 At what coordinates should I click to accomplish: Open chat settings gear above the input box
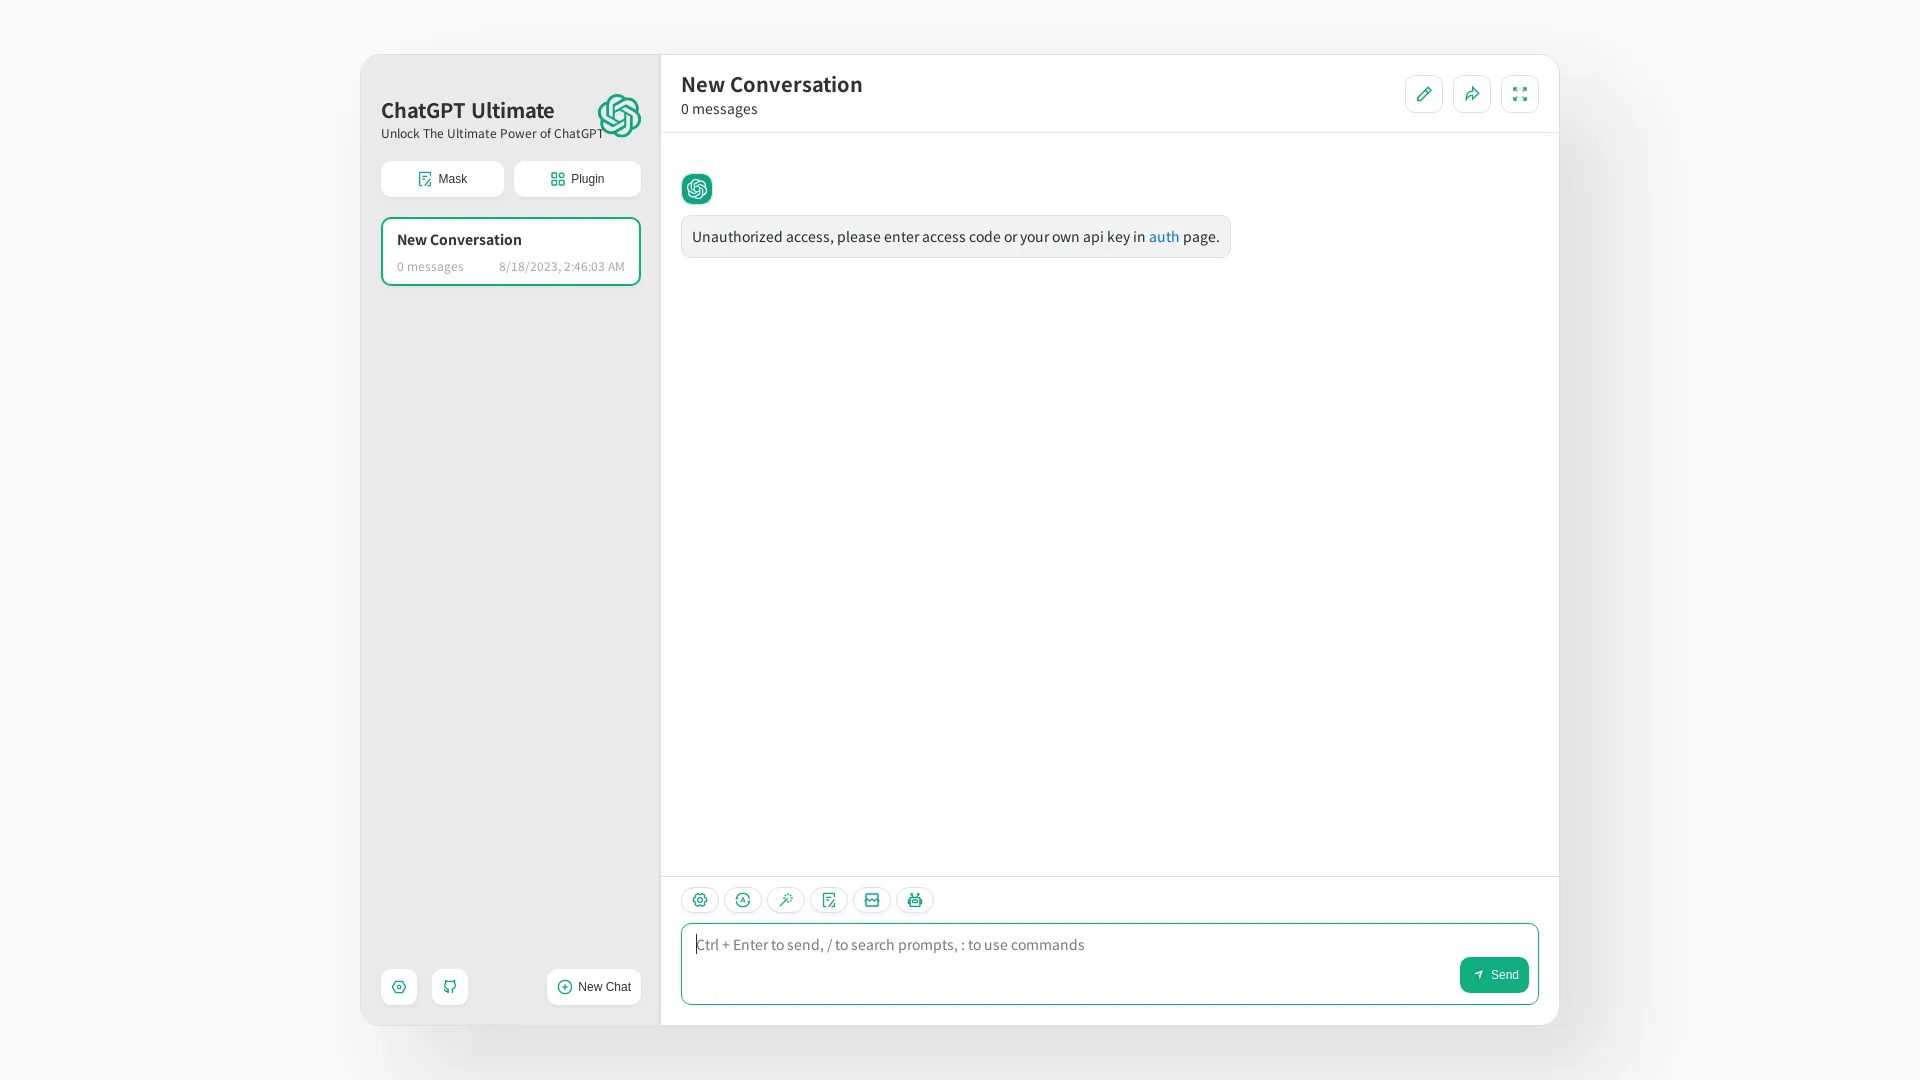coord(700,900)
